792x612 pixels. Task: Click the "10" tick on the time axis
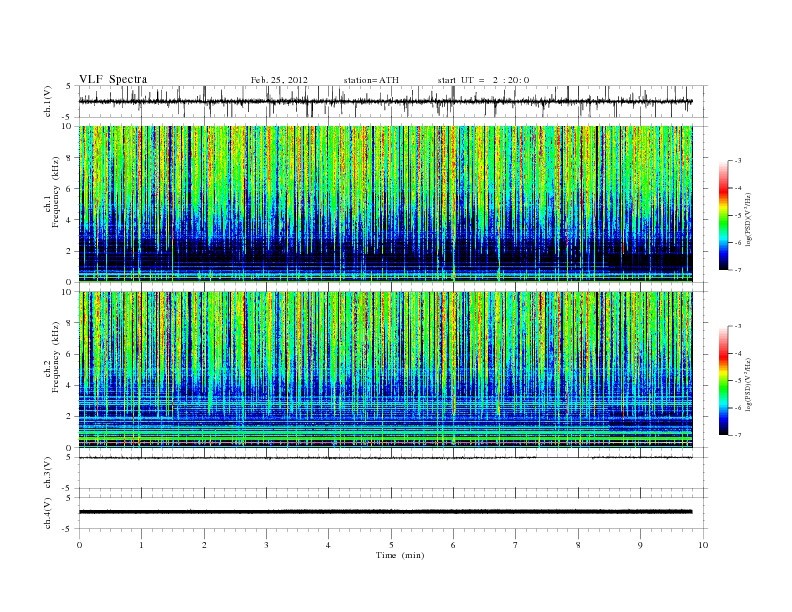coord(703,545)
